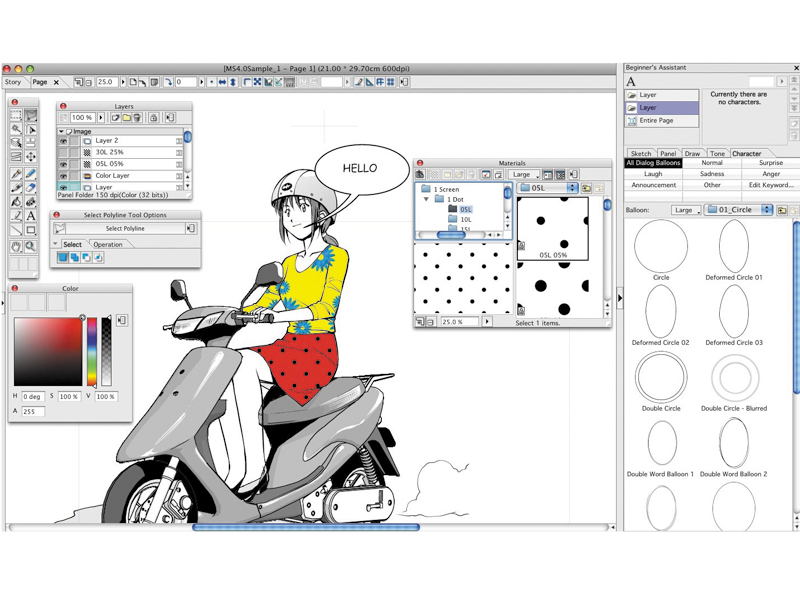This screenshot has width=800, height=600.
Task: Open 05L folder dropdown in Materials
Action: click(547, 188)
